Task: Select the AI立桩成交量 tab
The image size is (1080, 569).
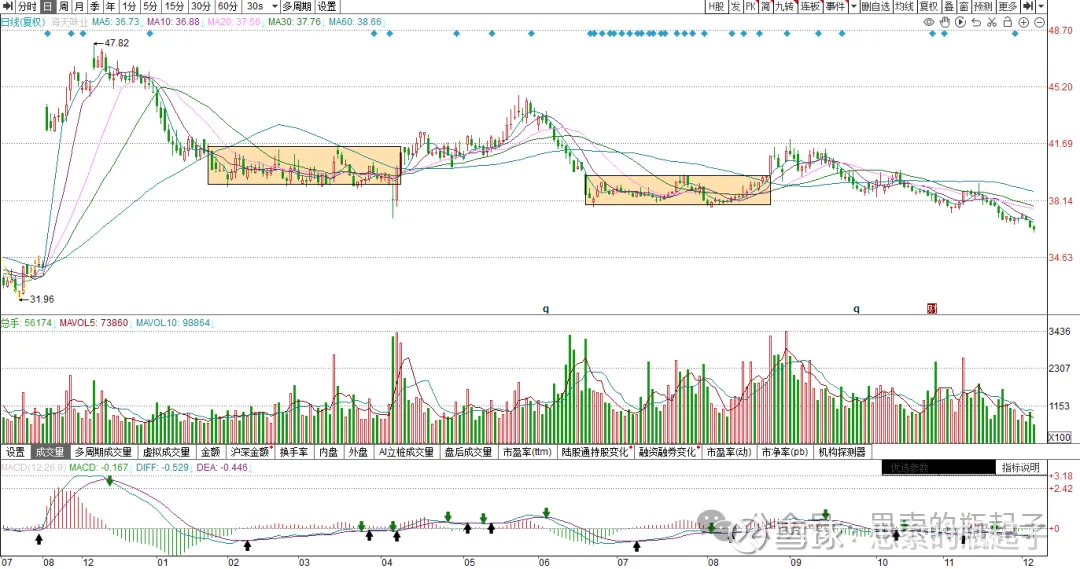Action: pos(406,452)
